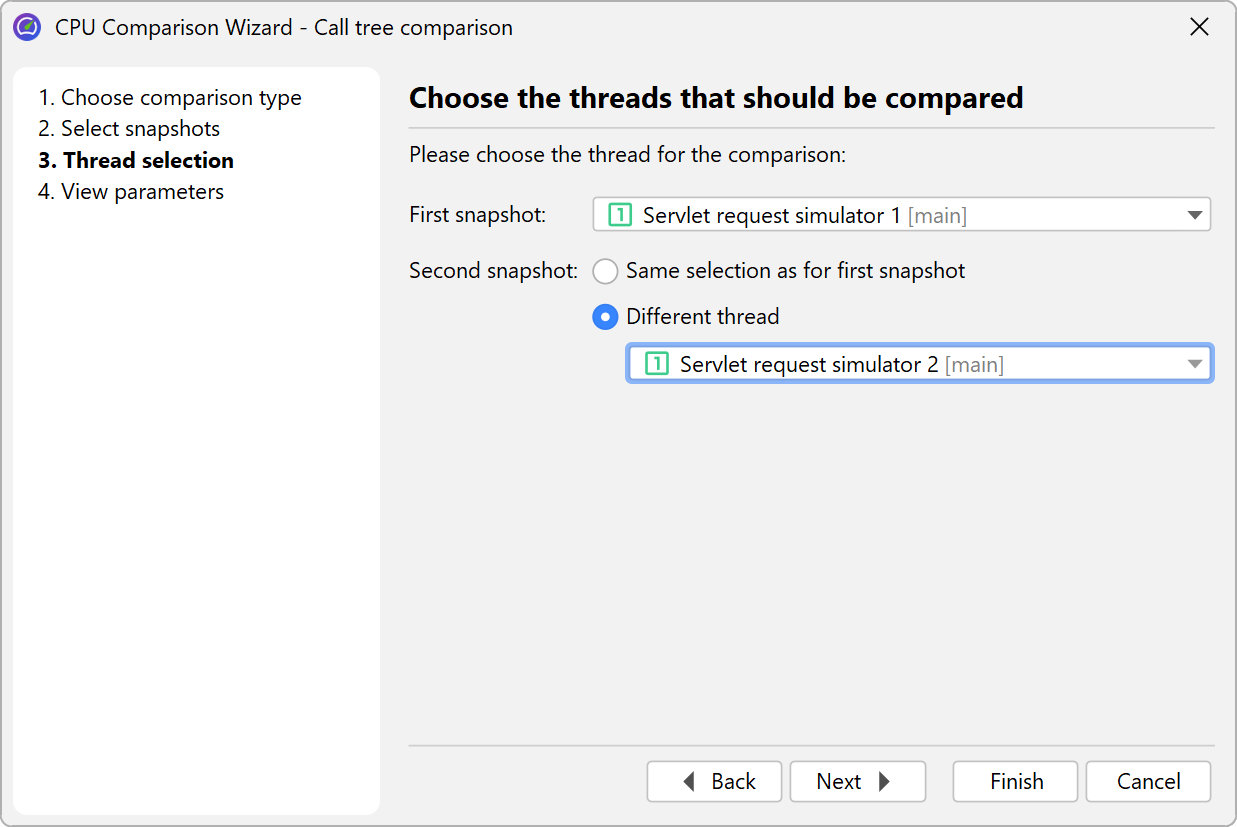Viewport: 1237px width, 827px height.
Task: Click the right arrow icon on Next button
Action: pos(884,782)
